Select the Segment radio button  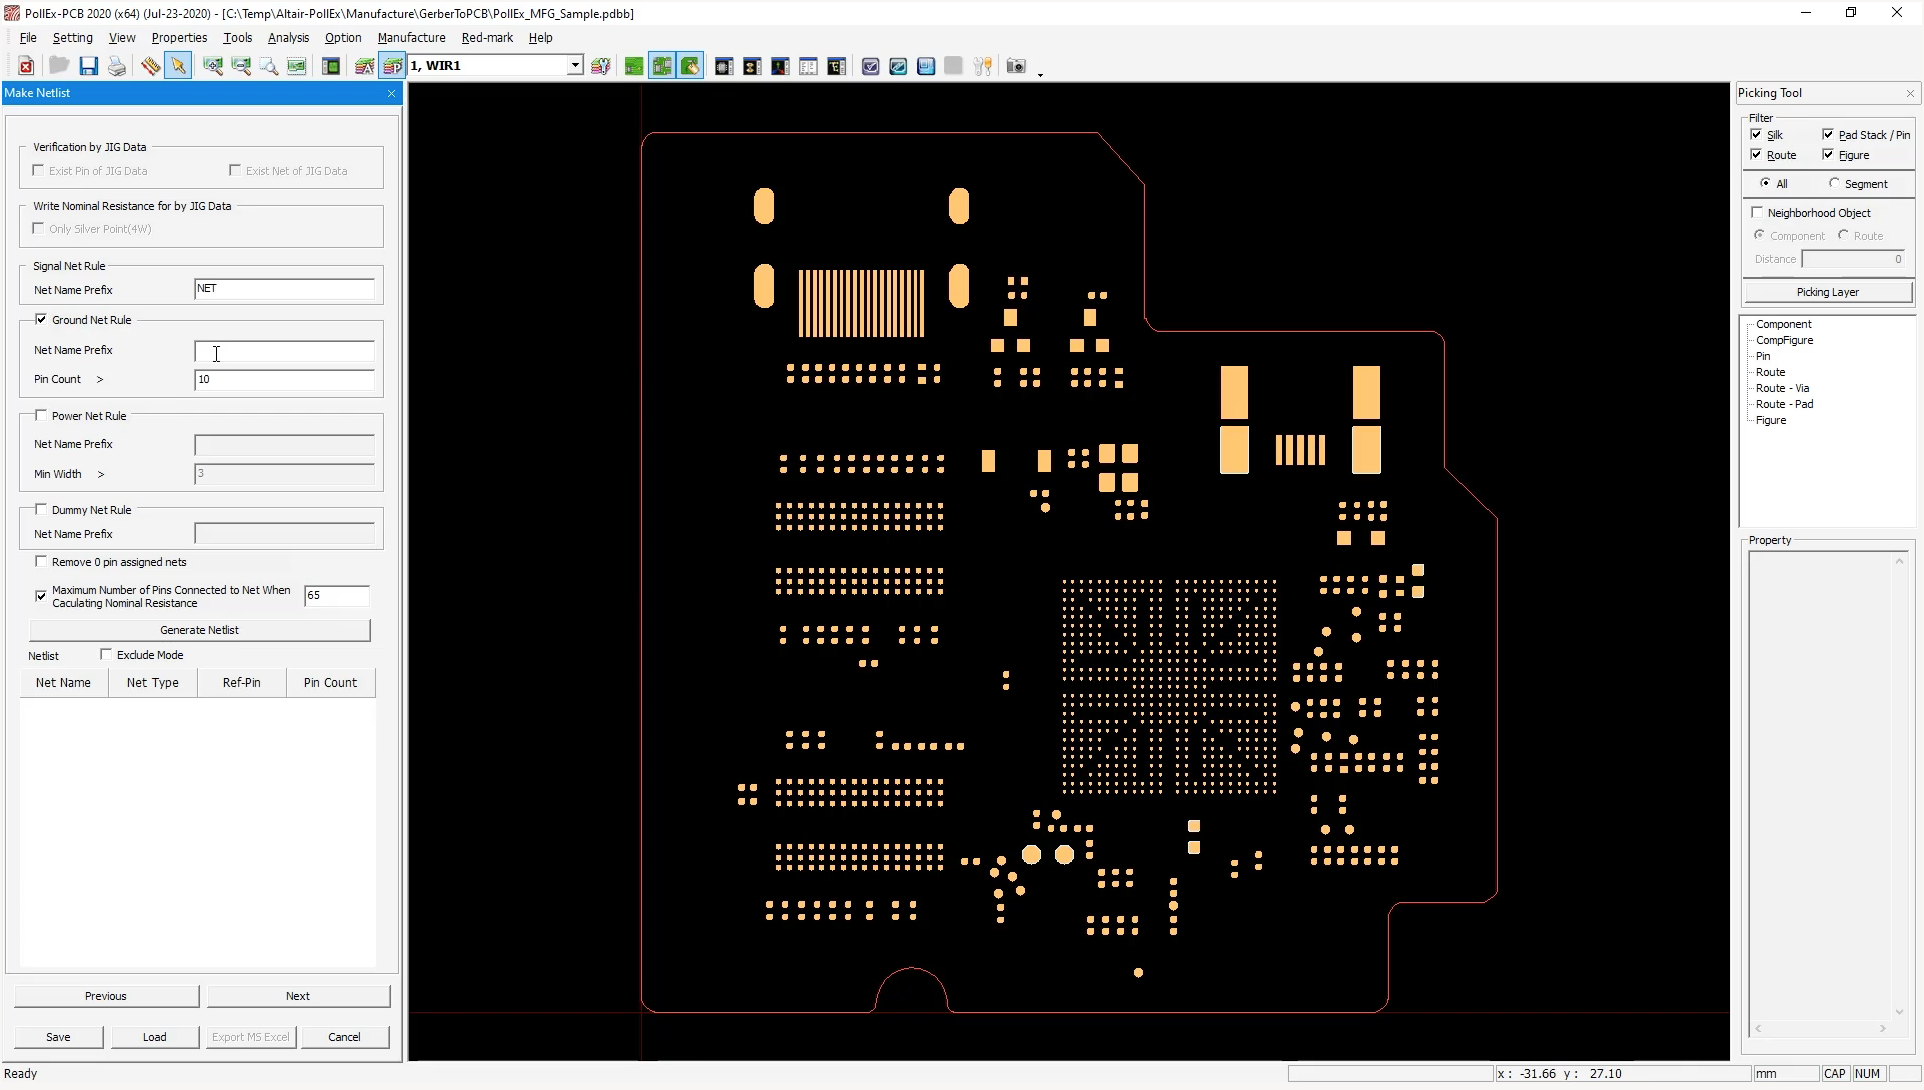click(1834, 184)
